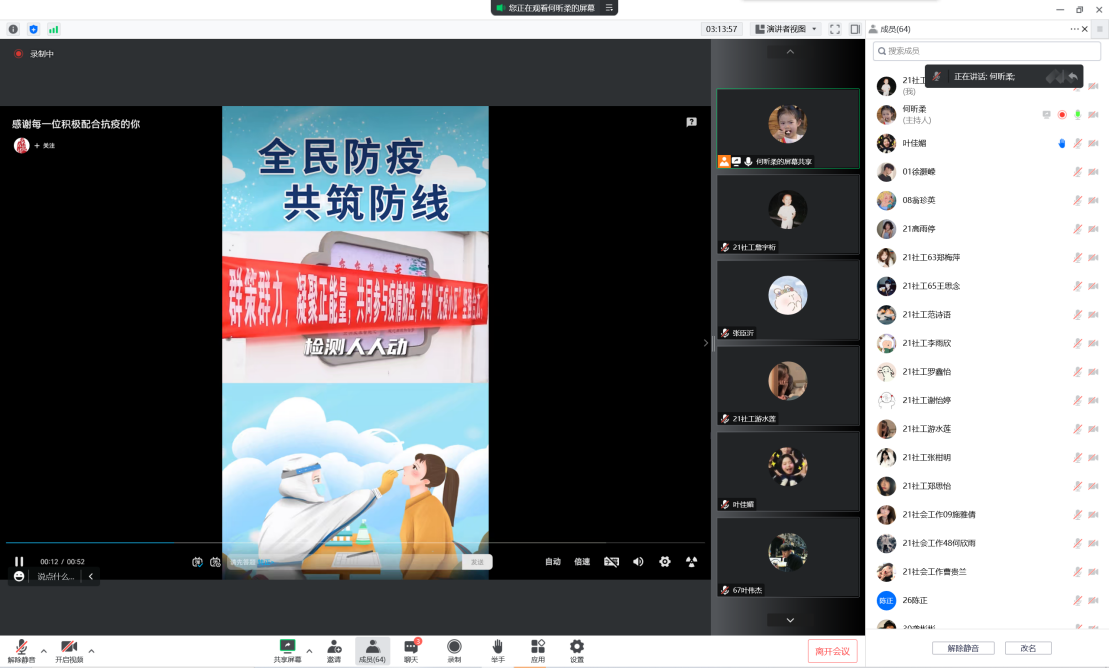The width and height of the screenshot is (1109, 668).
Task: Select the 成员(64) toolbar item
Action: coord(372,650)
